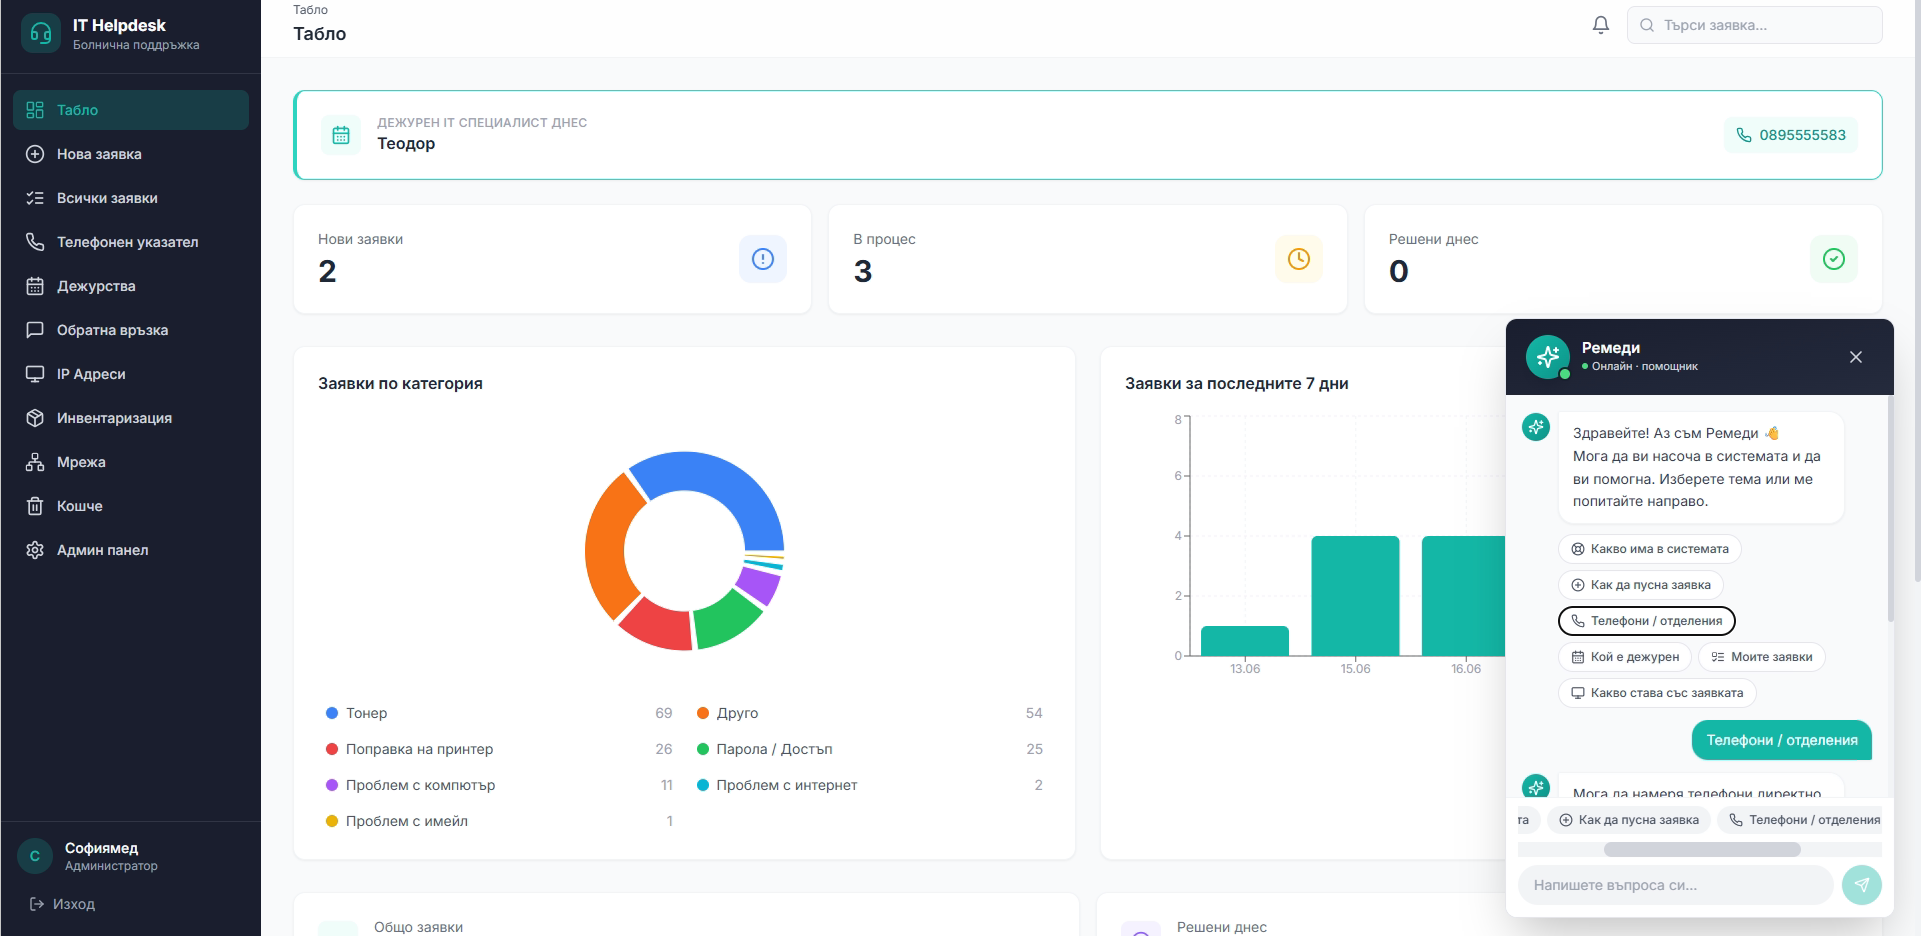Click the orange Друго legend dot
This screenshot has width=1921, height=936.
703,713
